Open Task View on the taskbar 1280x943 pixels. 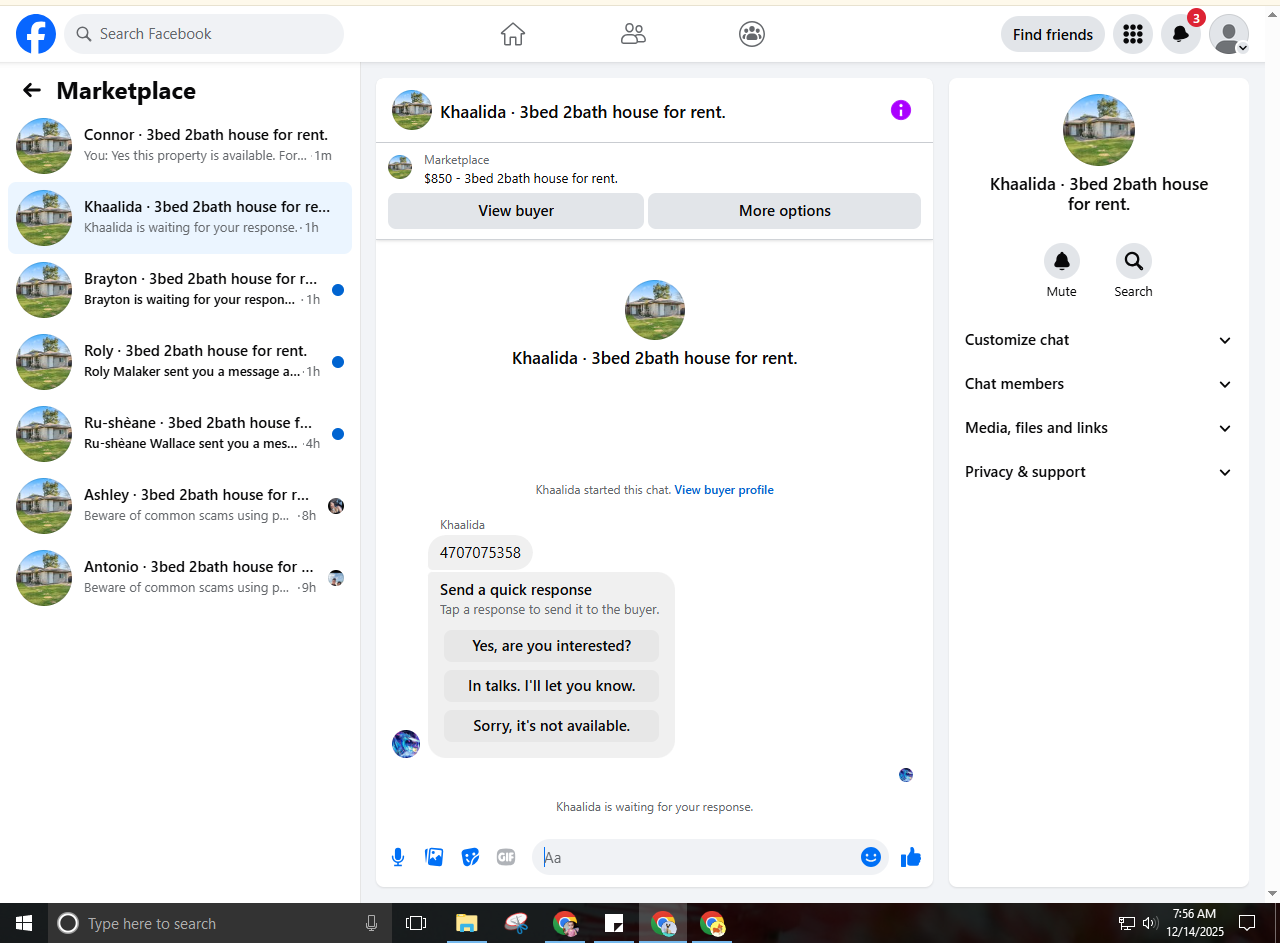416,923
